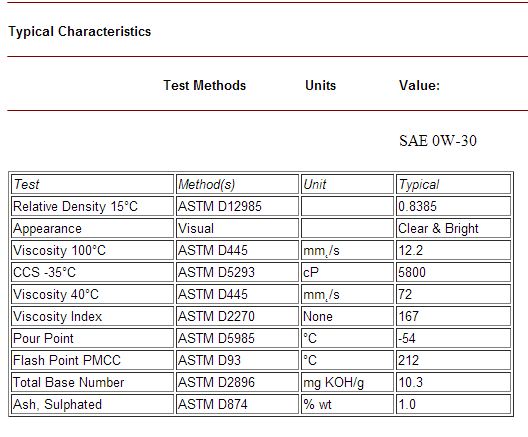This screenshot has width=528, height=437.
Task: Click the Flash Point PMCC cell
Action: pos(92,360)
